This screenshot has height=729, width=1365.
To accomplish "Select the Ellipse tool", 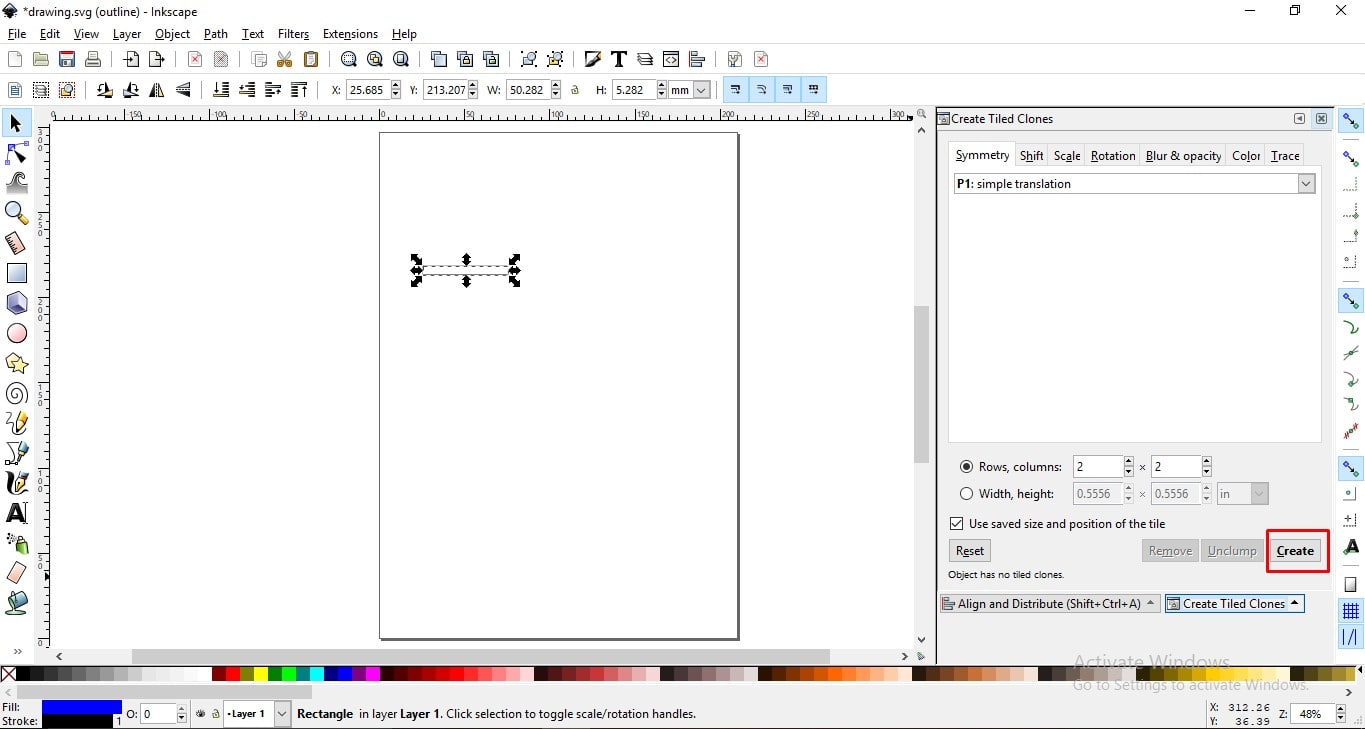I will point(16,333).
